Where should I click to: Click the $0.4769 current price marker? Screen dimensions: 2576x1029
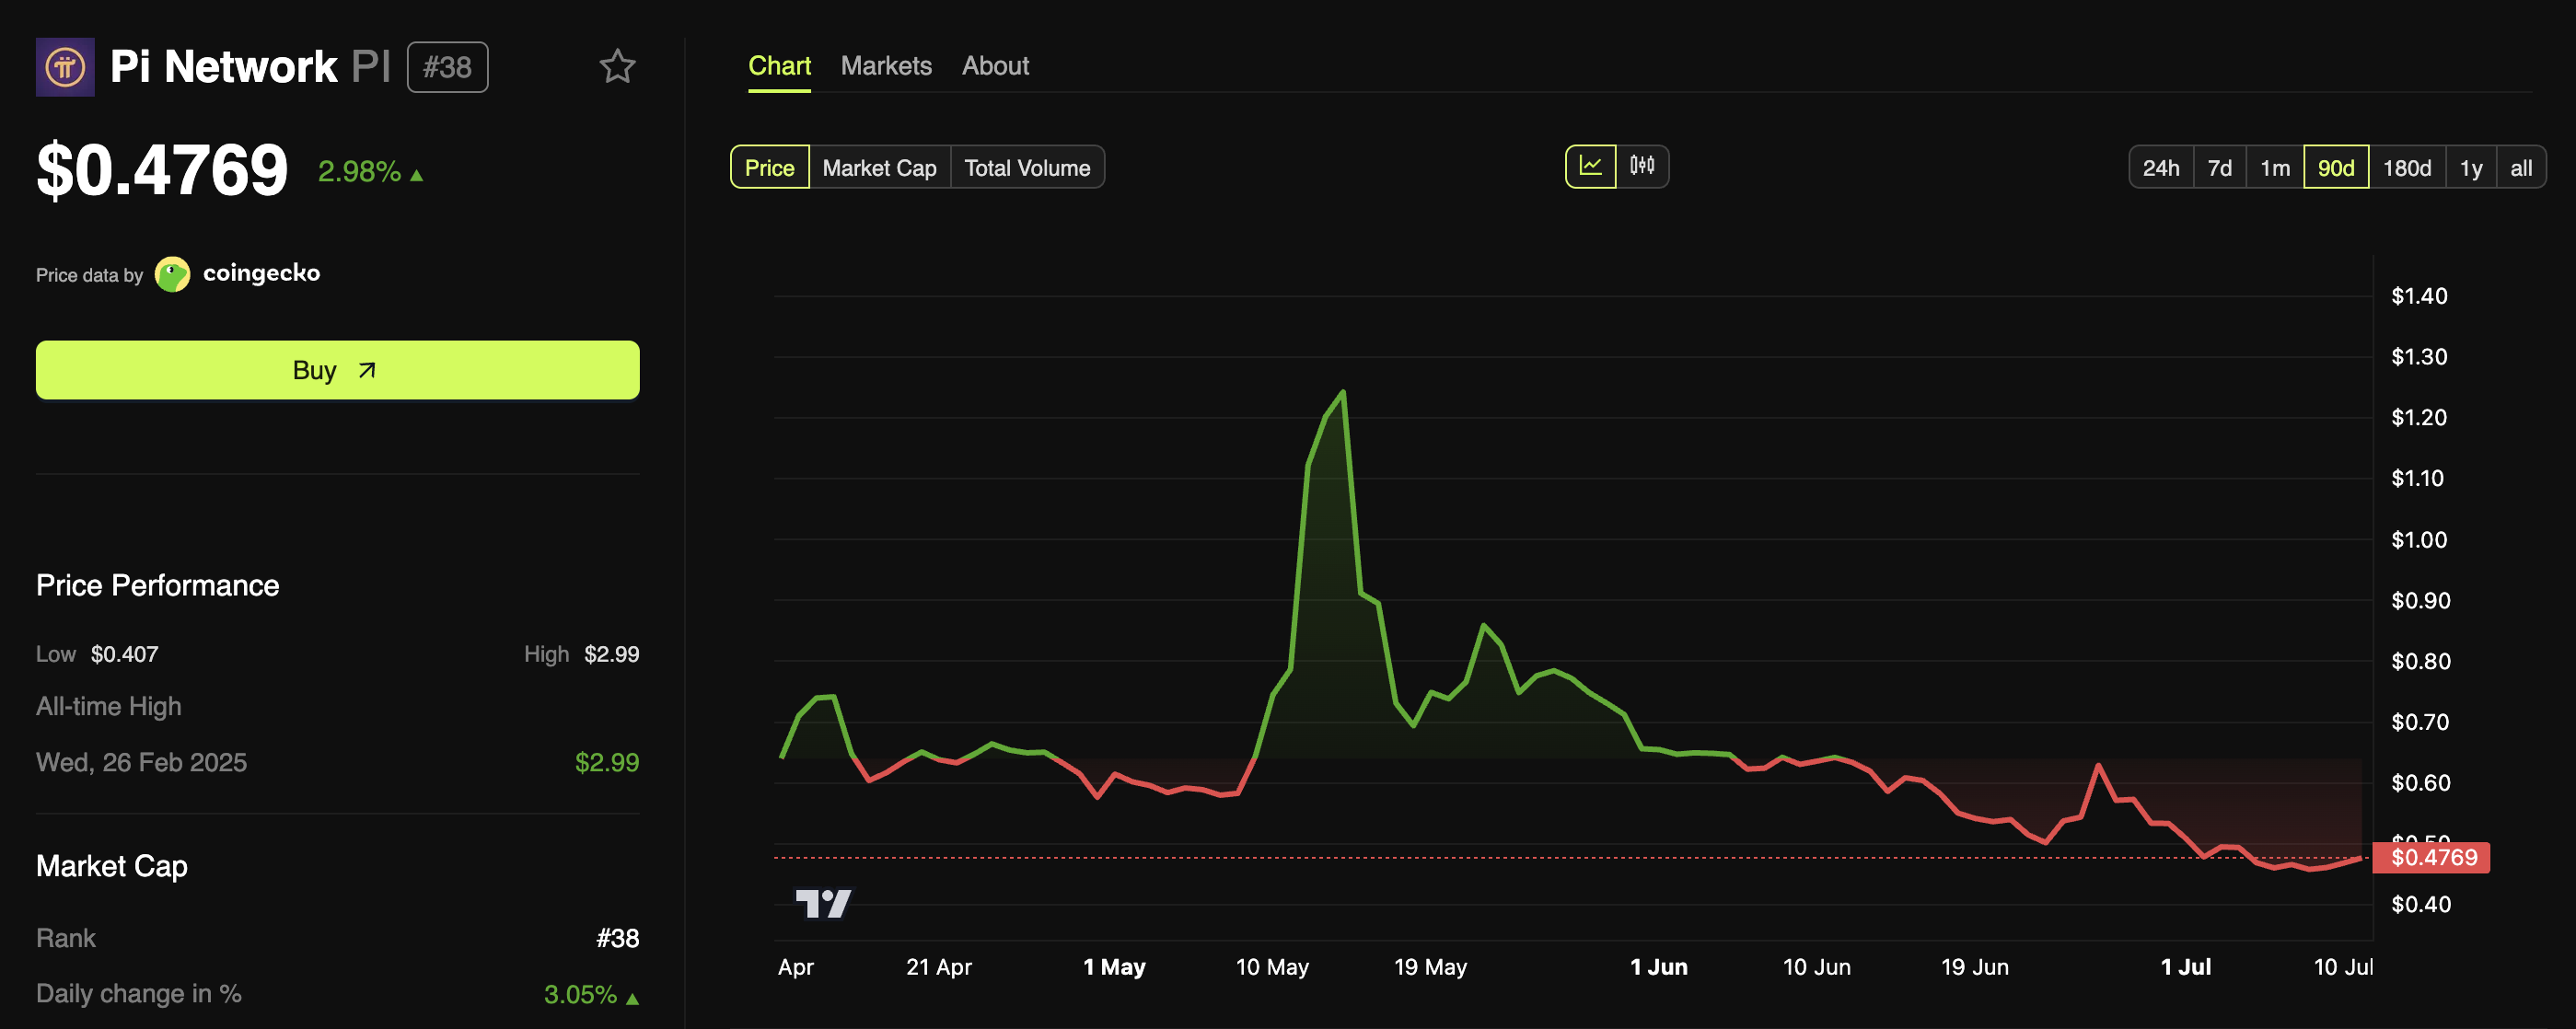coord(2433,857)
